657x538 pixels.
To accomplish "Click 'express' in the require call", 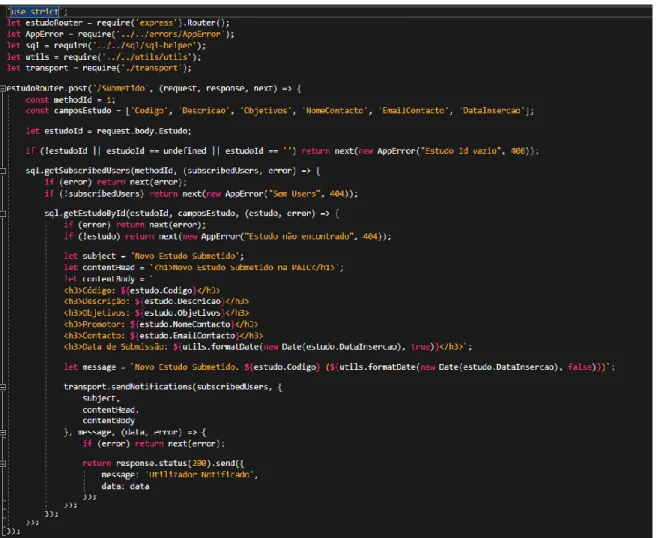I will click(156, 23).
